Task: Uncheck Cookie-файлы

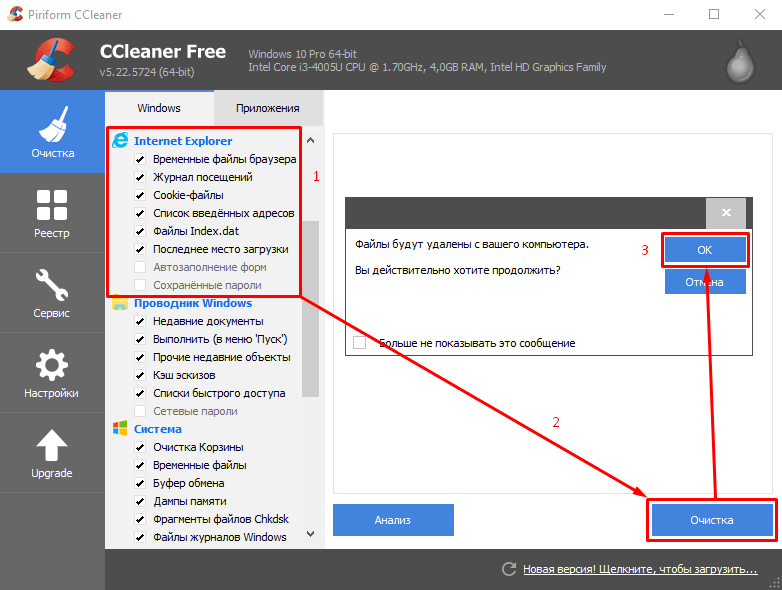Action: (x=140, y=196)
